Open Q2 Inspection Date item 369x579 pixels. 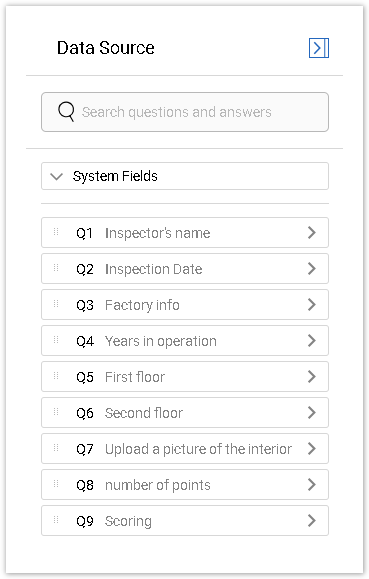185,268
